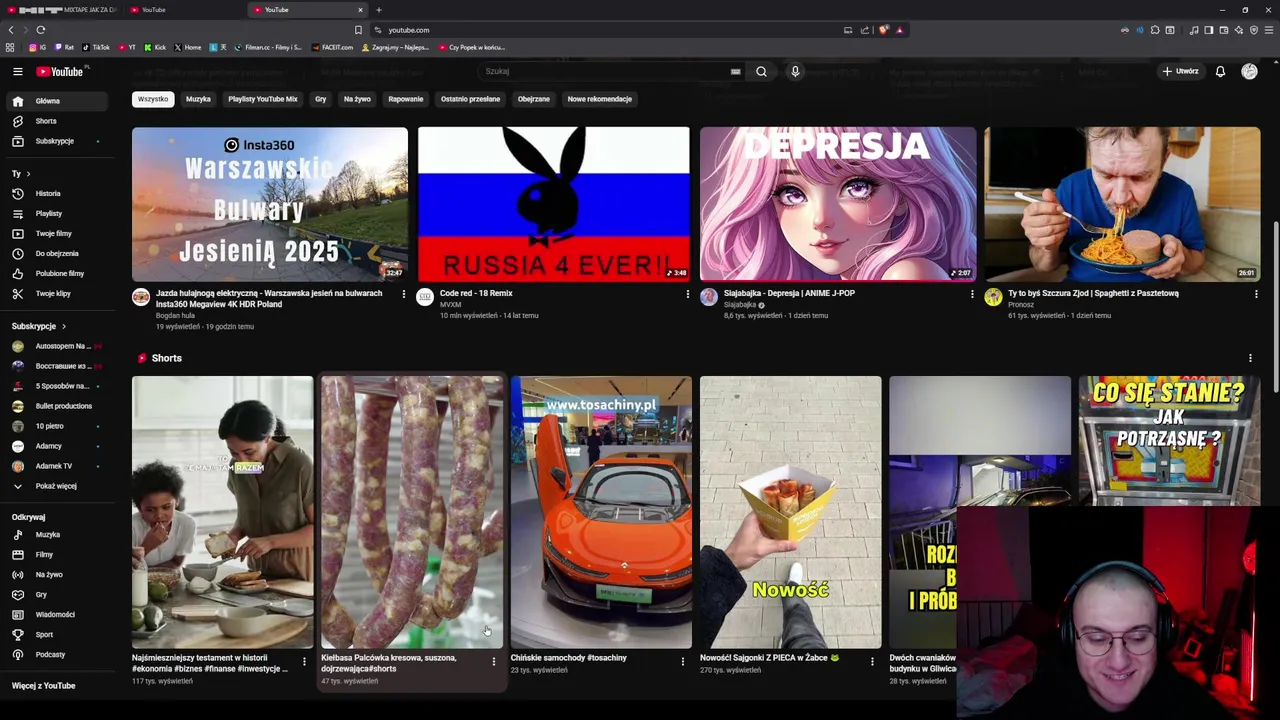Open the notifications bell
This screenshot has height=720, width=1280.
point(1220,72)
